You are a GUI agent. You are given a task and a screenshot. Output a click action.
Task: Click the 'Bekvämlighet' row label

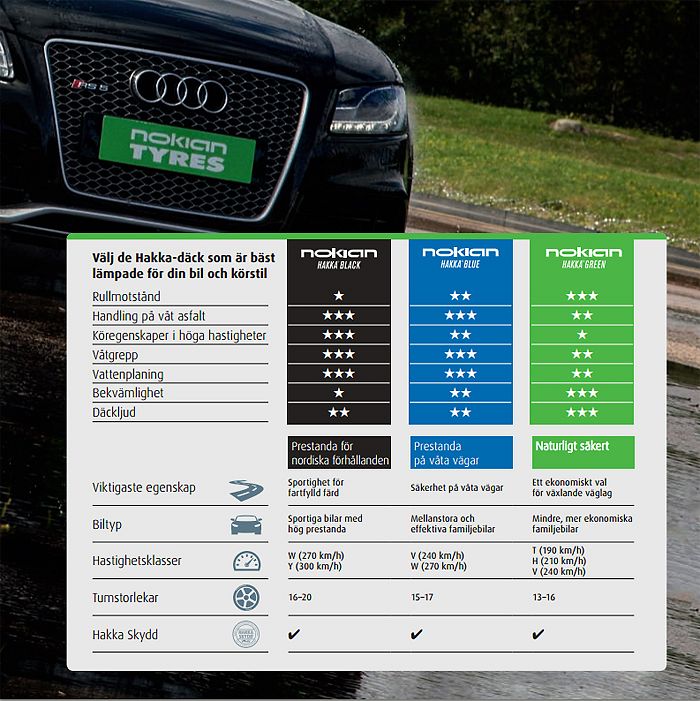[128, 393]
